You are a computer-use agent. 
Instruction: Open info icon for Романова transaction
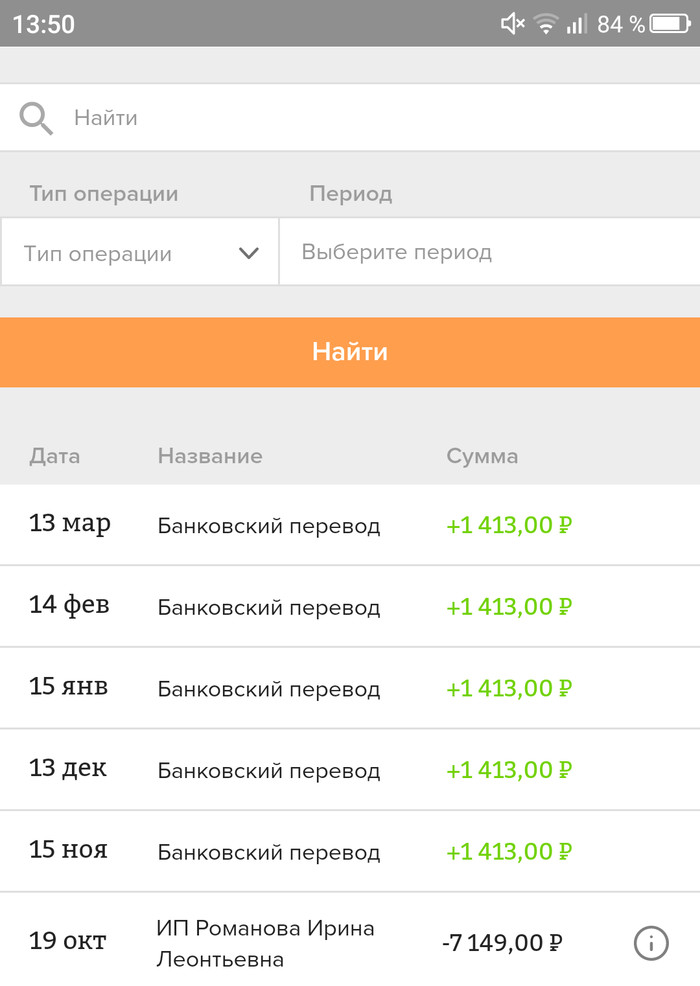pos(651,943)
